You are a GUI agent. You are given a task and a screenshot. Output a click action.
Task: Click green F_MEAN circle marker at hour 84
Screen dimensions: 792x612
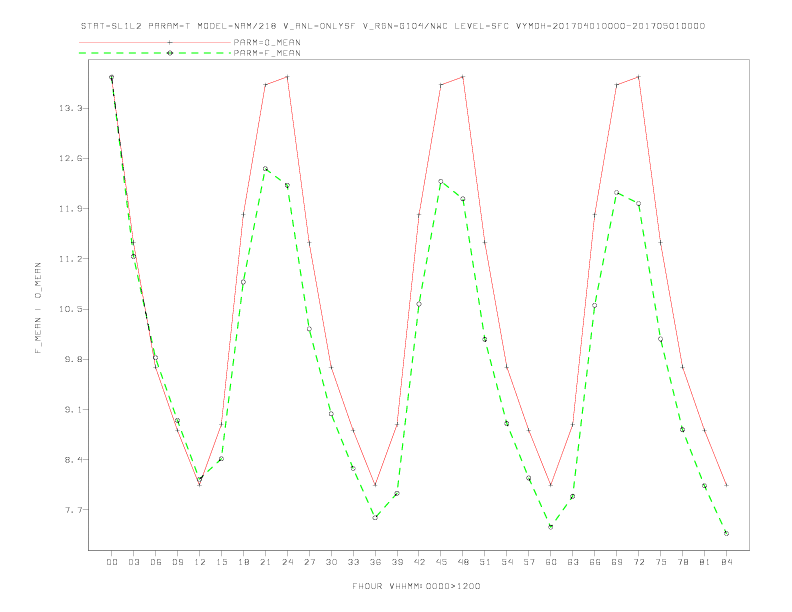click(726, 533)
